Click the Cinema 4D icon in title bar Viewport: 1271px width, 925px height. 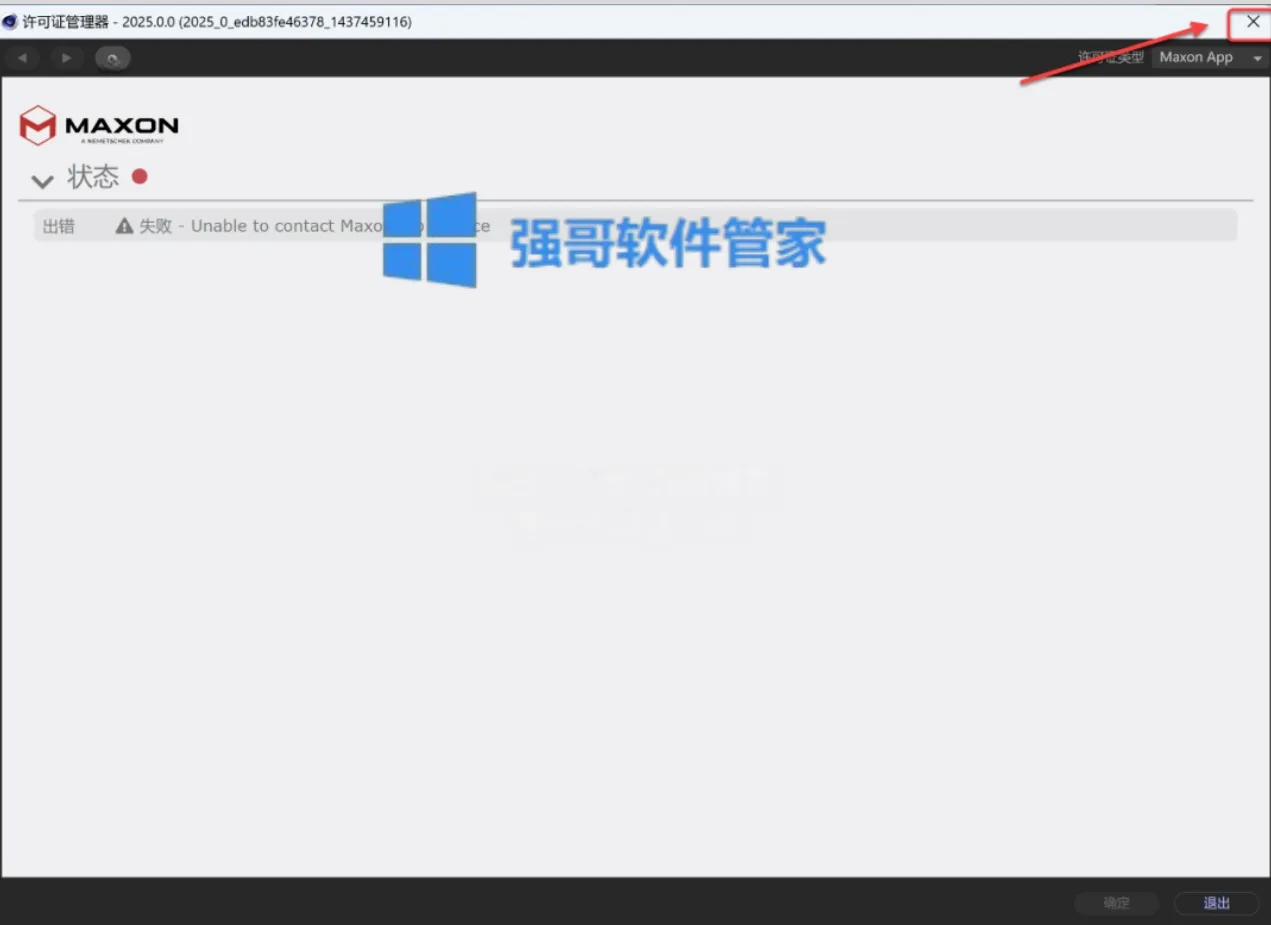10,21
